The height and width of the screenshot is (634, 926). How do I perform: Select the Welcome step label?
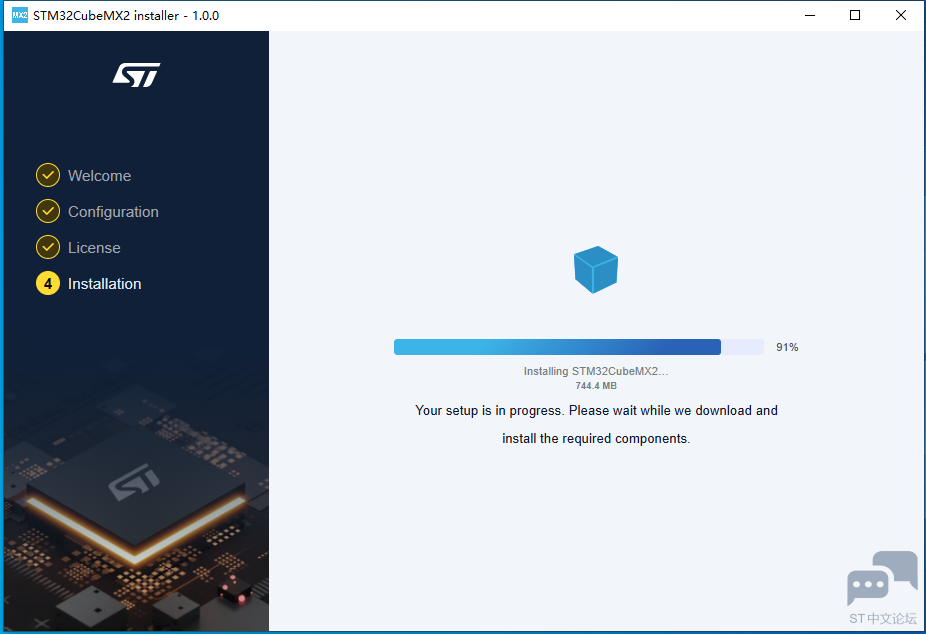pos(99,176)
